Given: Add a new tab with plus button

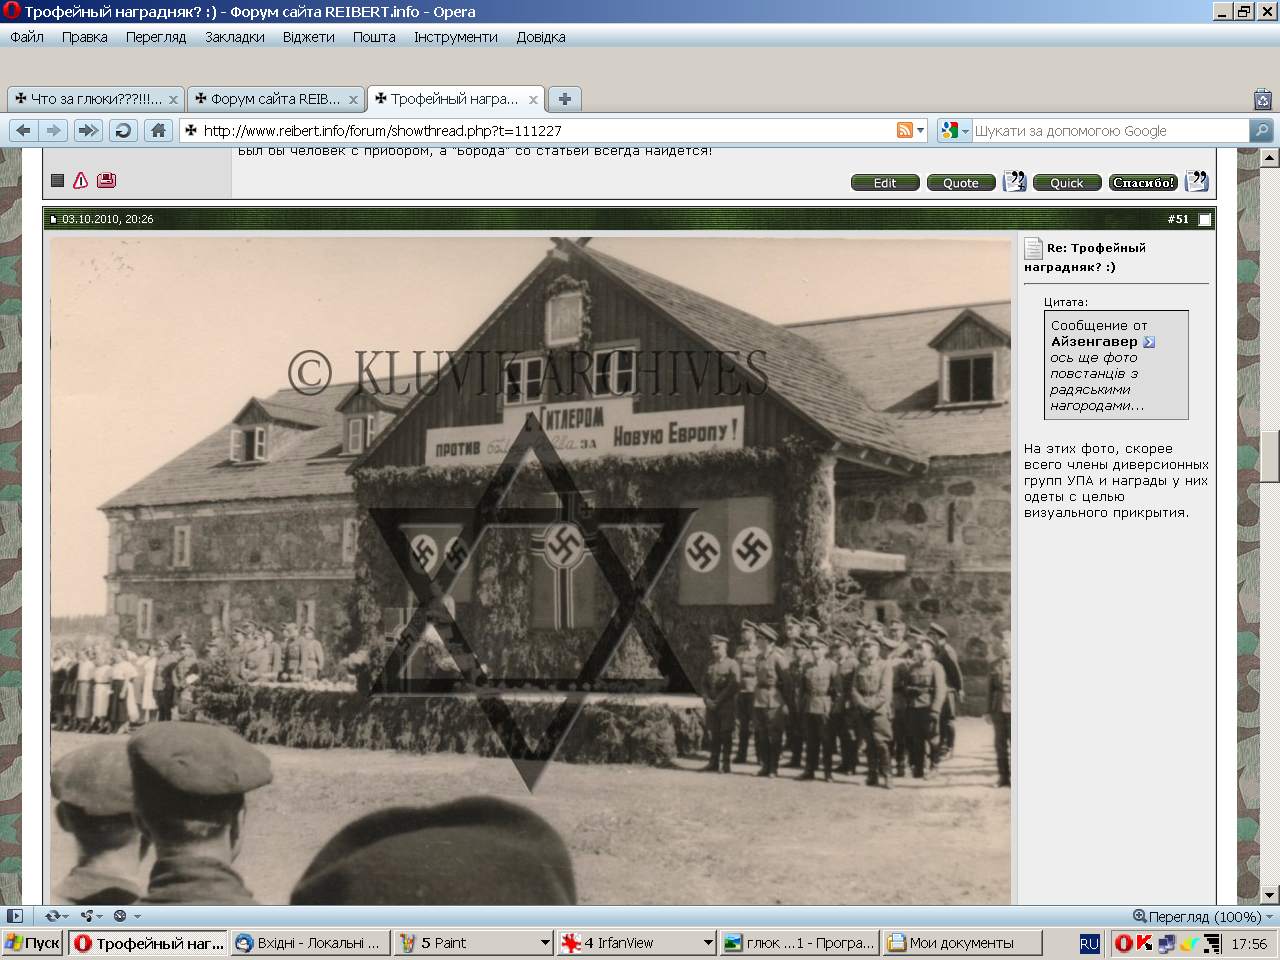Looking at the screenshot, I should (x=565, y=99).
